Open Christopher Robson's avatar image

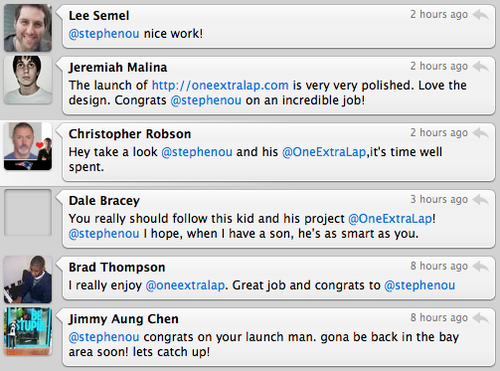coord(28,146)
